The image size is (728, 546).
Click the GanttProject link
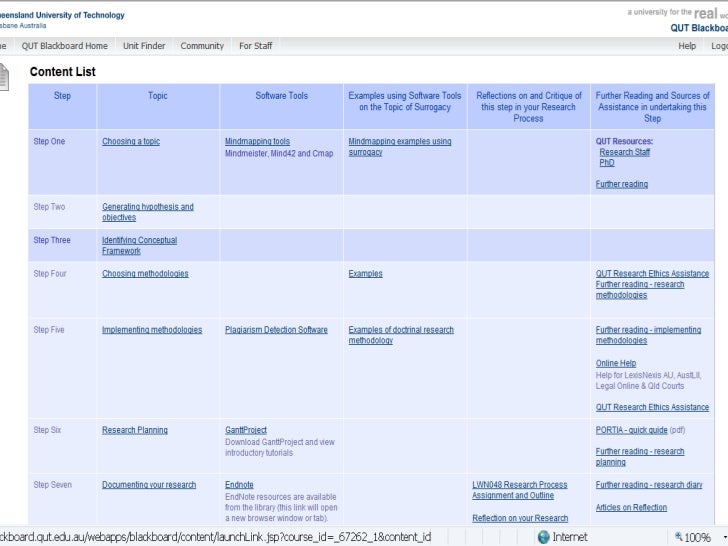pos(246,430)
